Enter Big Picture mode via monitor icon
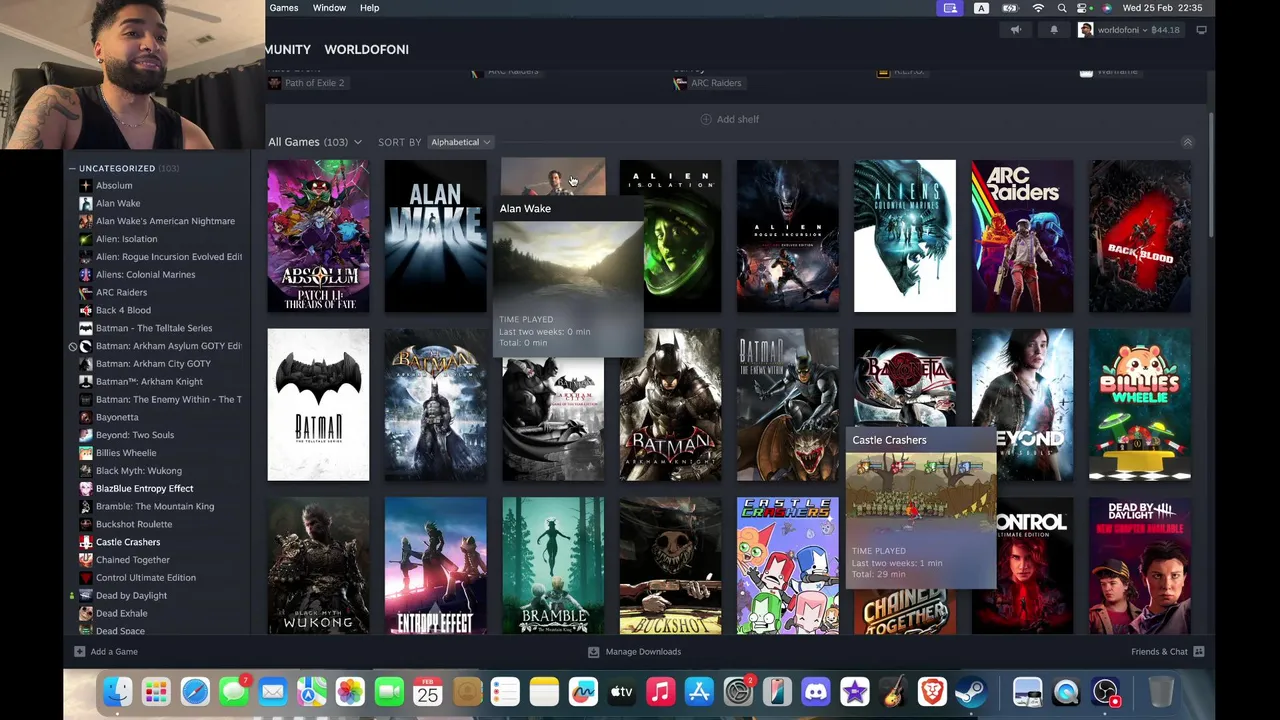1280x720 pixels. pyautogui.click(x=1201, y=30)
